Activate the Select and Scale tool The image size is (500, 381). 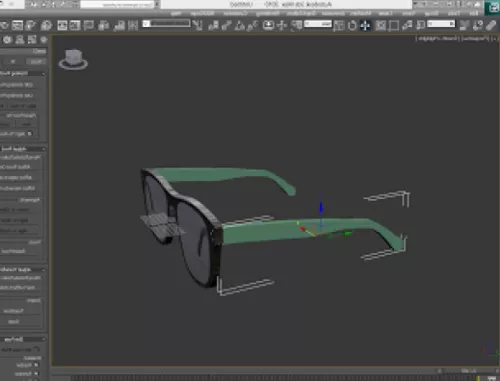(x=339, y=25)
